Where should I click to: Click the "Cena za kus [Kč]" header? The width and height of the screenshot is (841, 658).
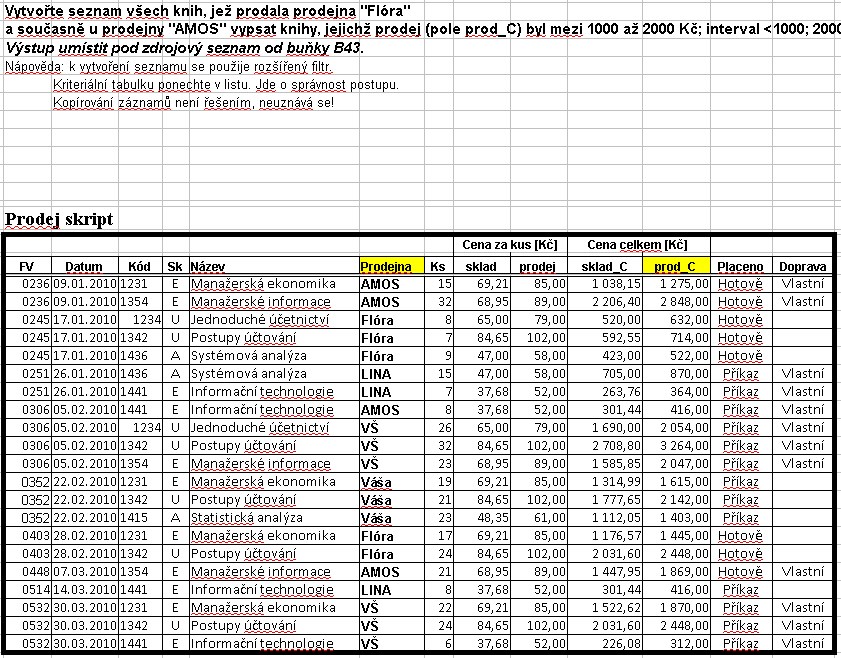coord(510,245)
